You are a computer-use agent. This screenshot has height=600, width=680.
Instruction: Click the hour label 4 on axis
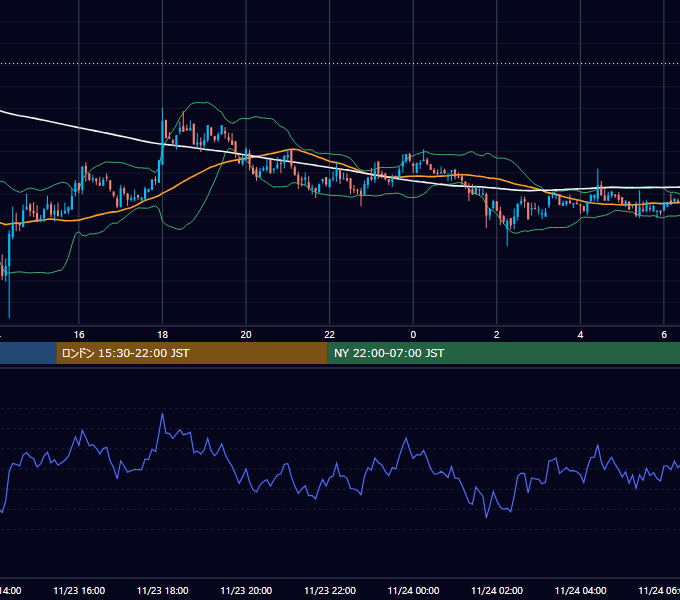click(x=580, y=335)
